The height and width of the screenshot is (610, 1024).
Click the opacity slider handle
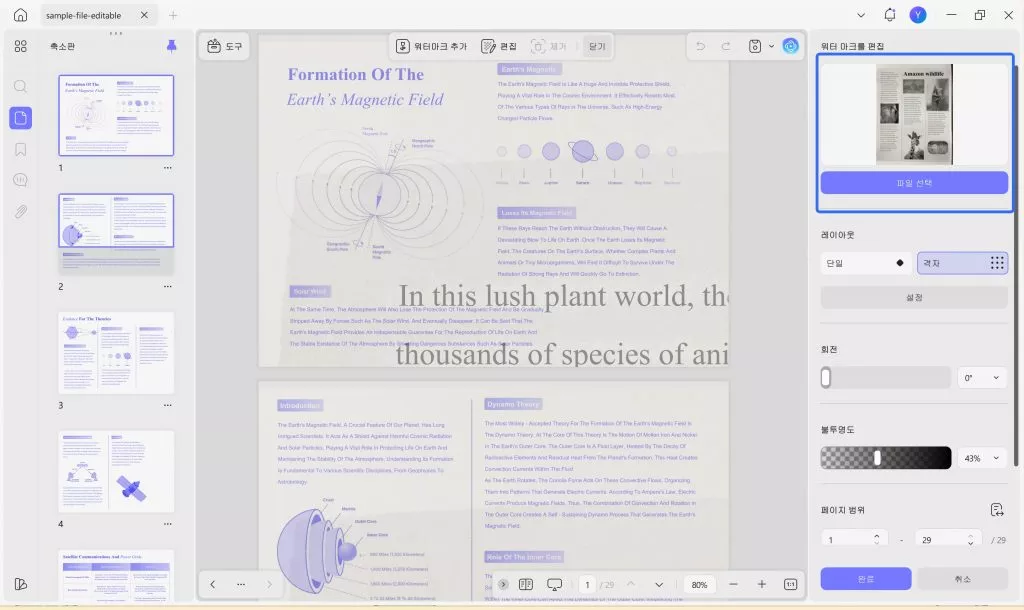(x=877, y=458)
